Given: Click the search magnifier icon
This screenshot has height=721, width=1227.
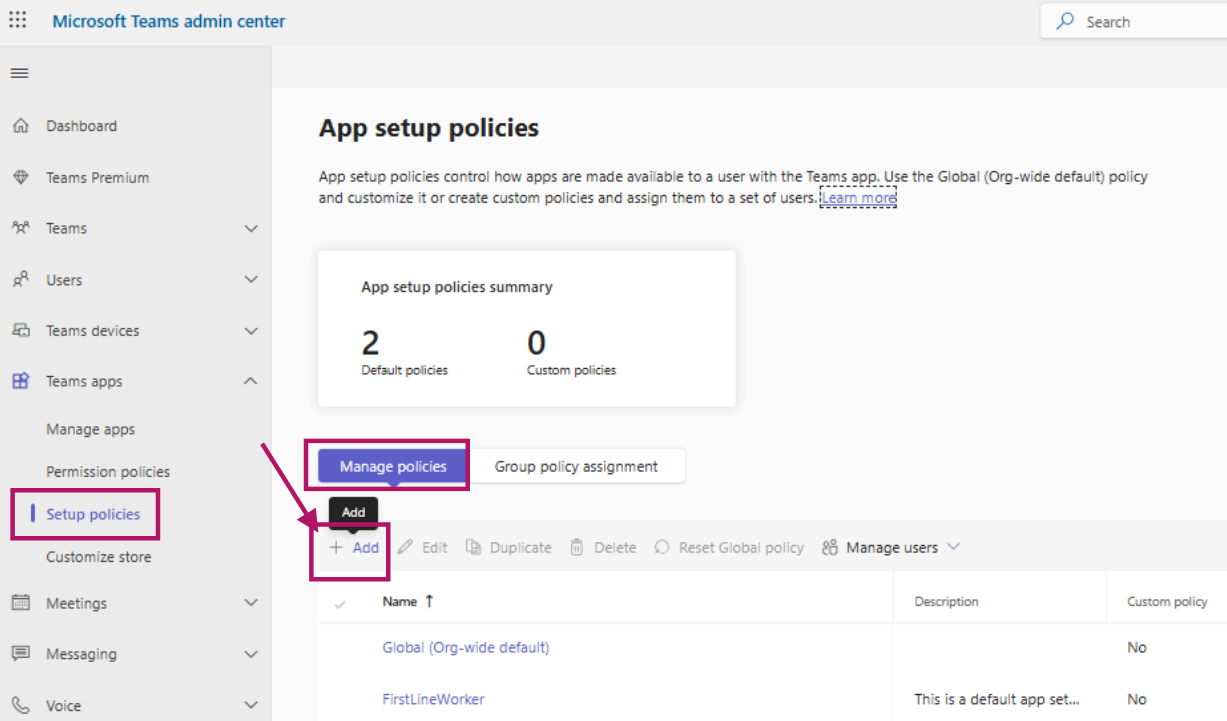Looking at the screenshot, I should [x=1066, y=21].
